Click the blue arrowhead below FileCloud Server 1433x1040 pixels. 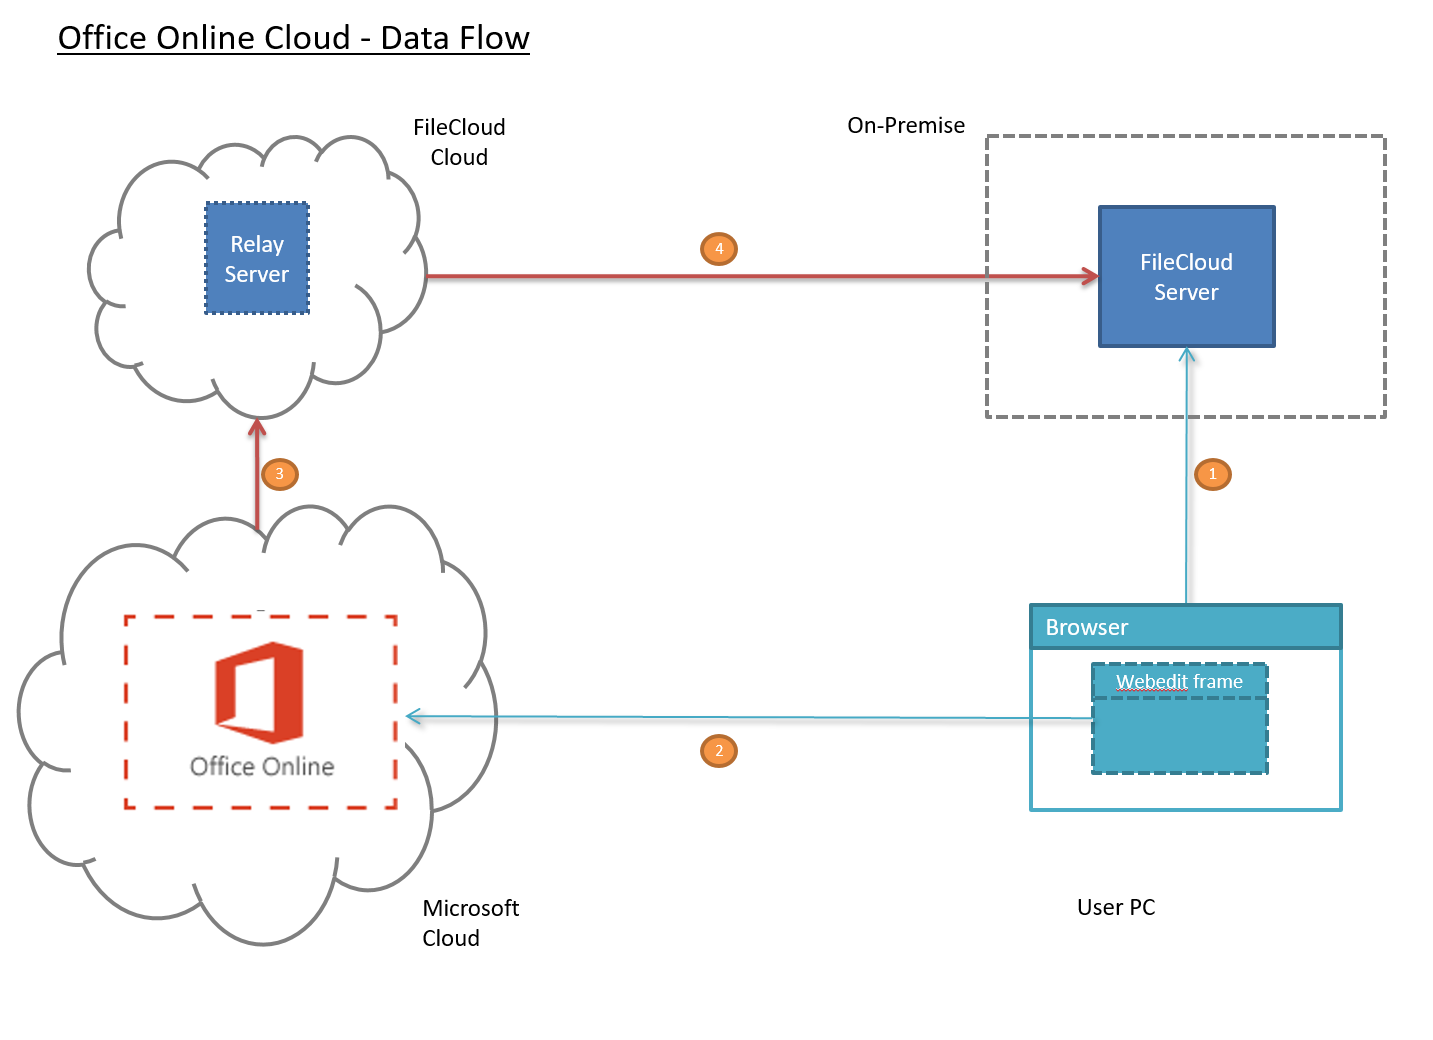[x=1187, y=356]
